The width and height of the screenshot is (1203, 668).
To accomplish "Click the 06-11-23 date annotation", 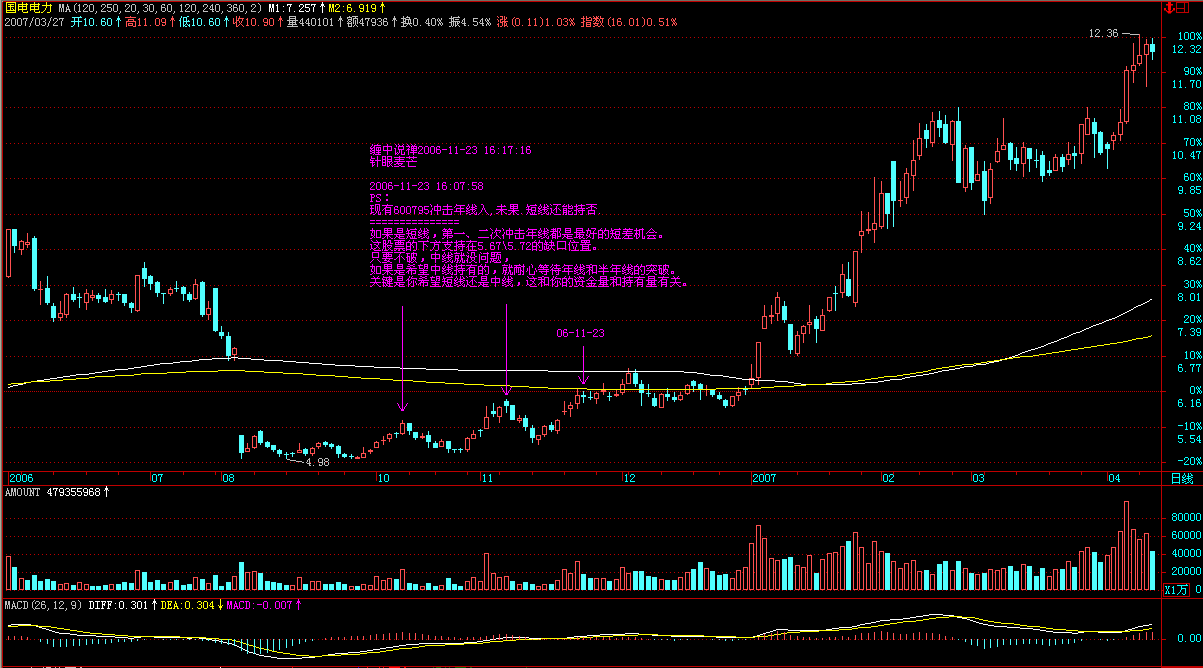I will pyautogui.click(x=581, y=333).
